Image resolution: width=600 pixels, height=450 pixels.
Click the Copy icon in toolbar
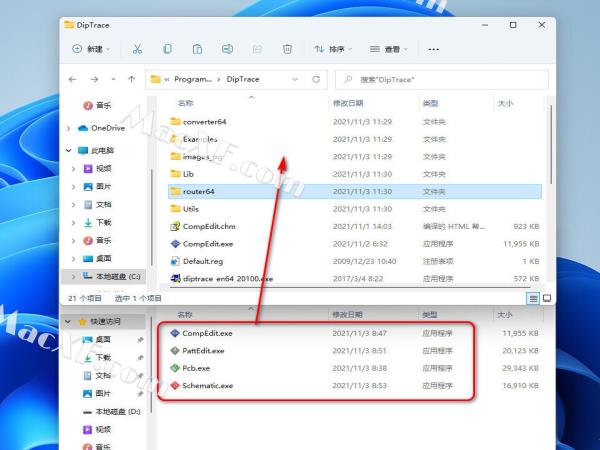[167, 49]
